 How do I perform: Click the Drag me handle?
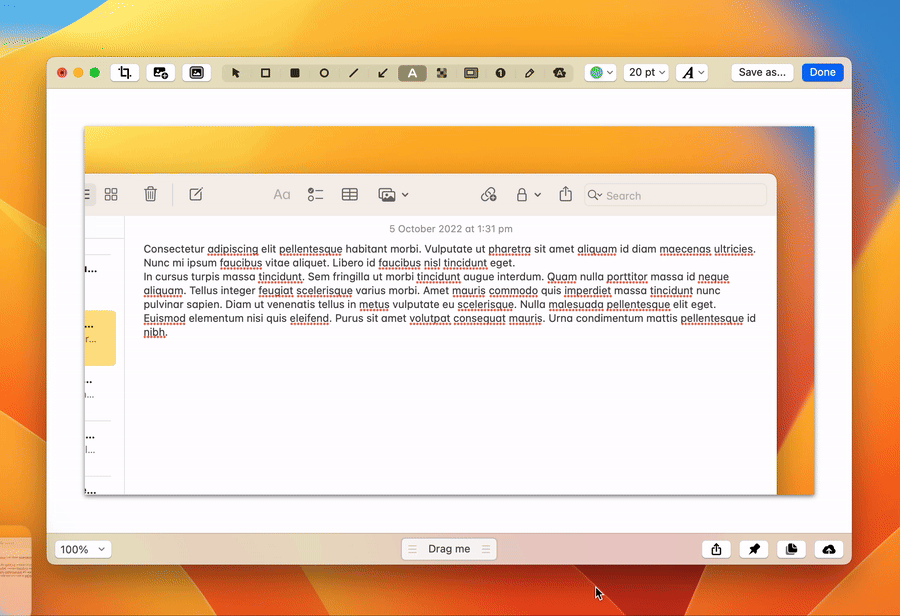coord(449,549)
